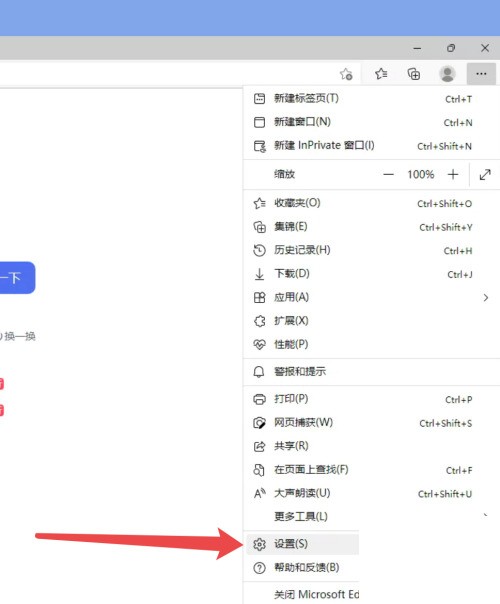Image resolution: width=500 pixels, height=604 pixels.
Task: Restore down the browser window
Action: coord(451,48)
